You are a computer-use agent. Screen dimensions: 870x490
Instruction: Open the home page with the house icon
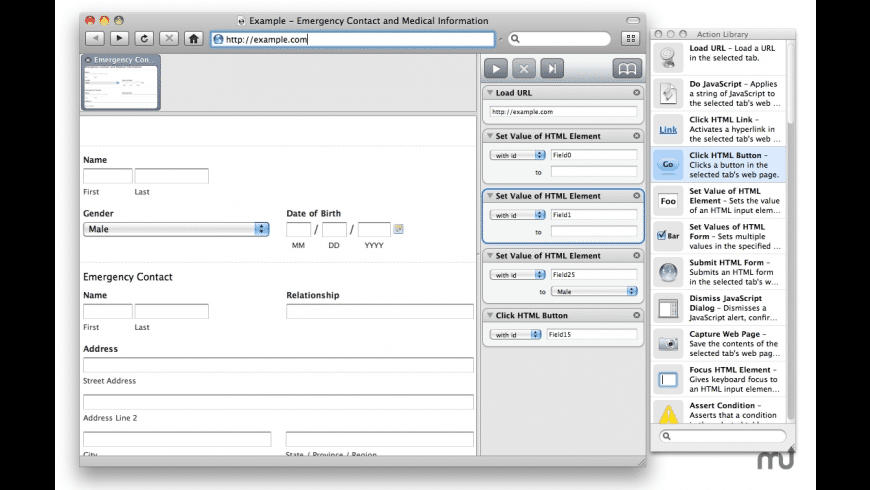pyautogui.click(x=194, y=38)
